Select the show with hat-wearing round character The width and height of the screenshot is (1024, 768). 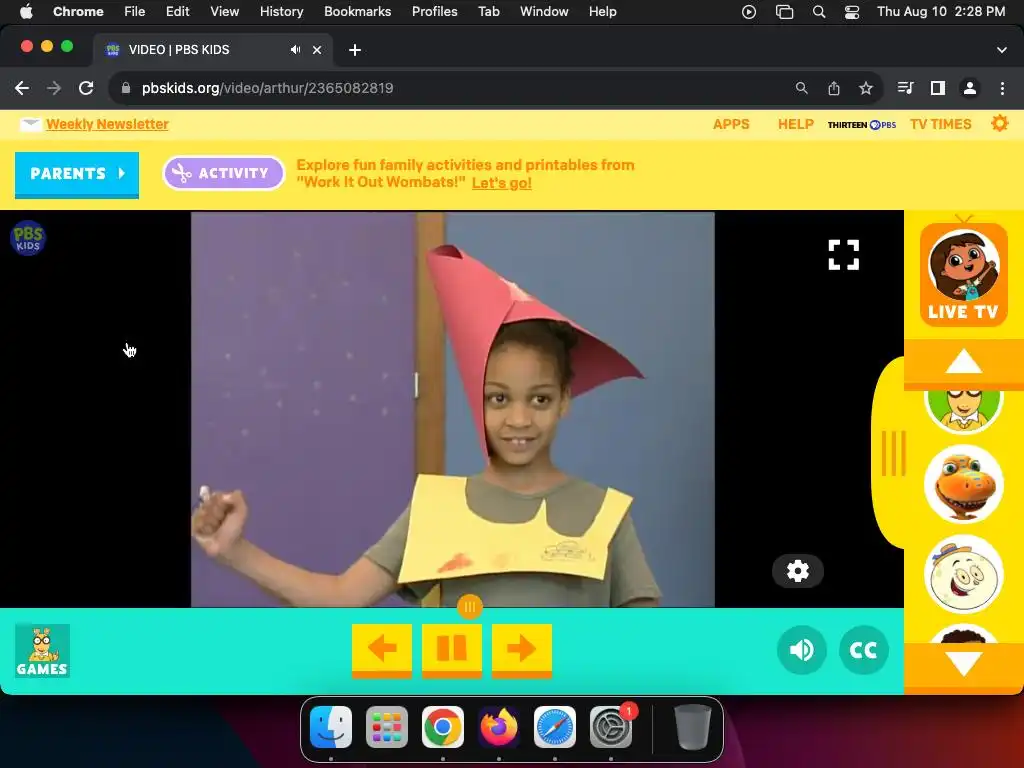click(963, 575)
